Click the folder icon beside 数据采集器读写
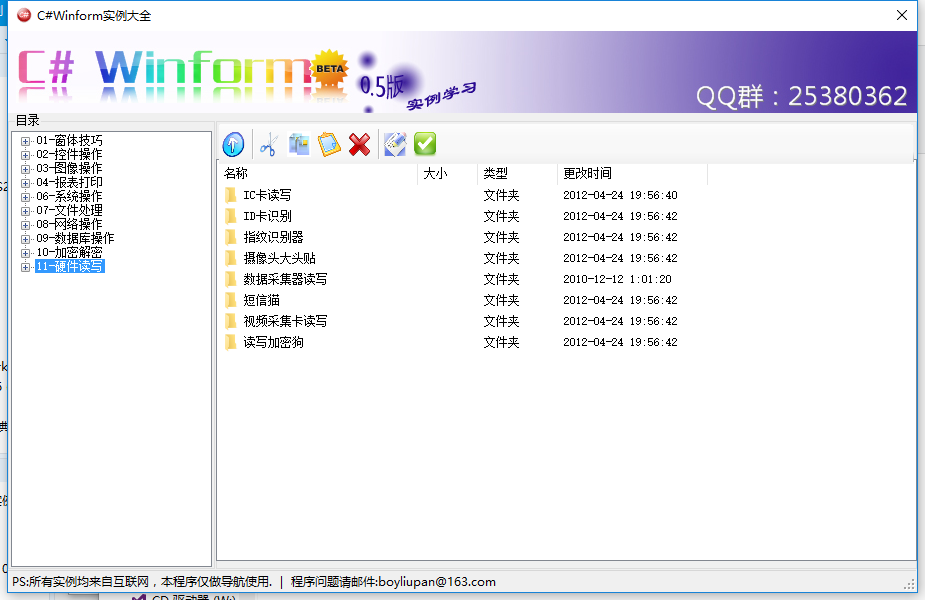This screenshot has height=600, width=925. pos(231,279)
